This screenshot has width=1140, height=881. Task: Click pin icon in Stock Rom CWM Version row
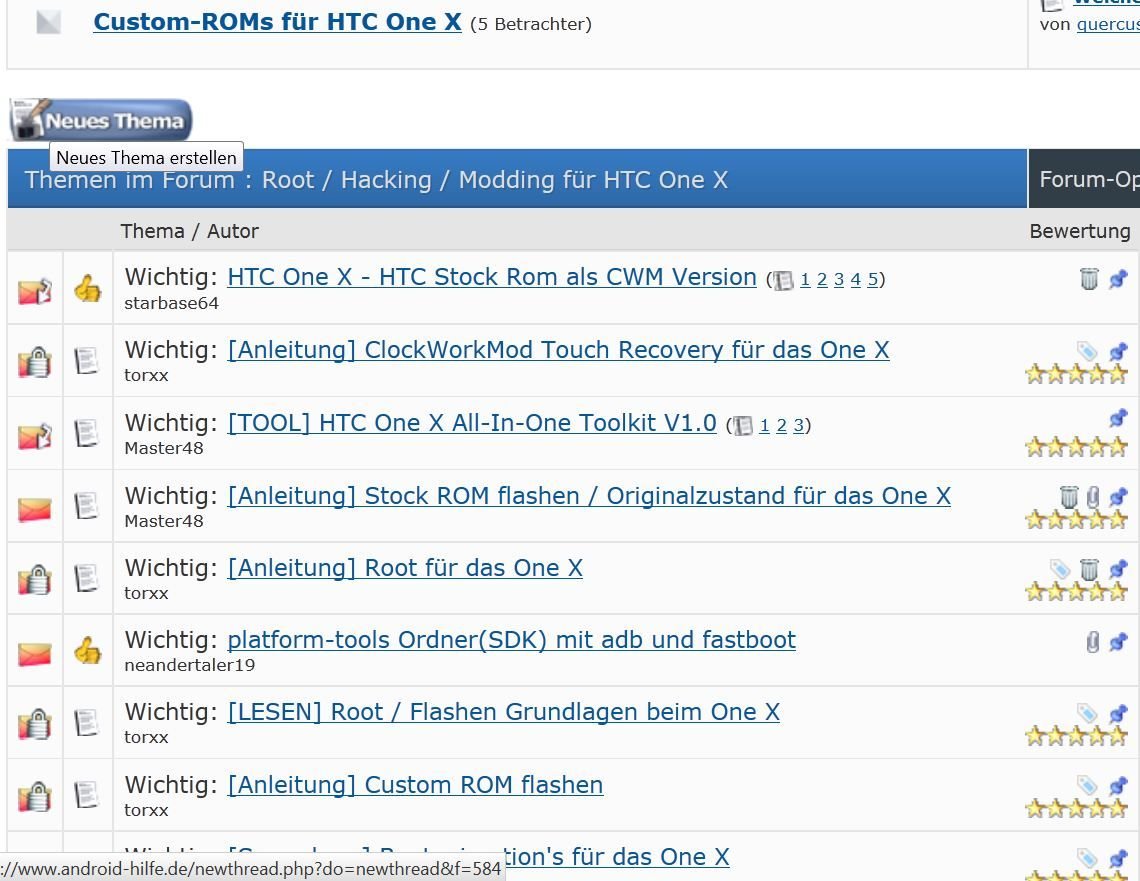coord(1118,278)
